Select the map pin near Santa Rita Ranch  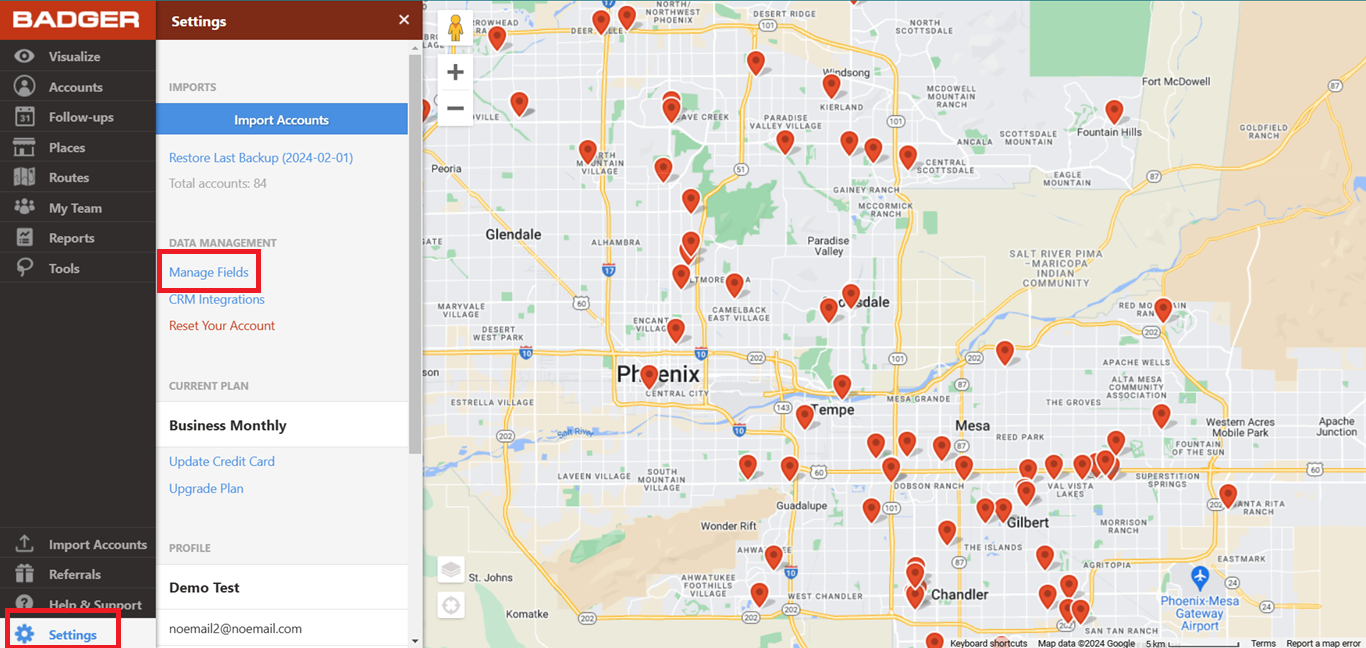[x=1228, y=495]
